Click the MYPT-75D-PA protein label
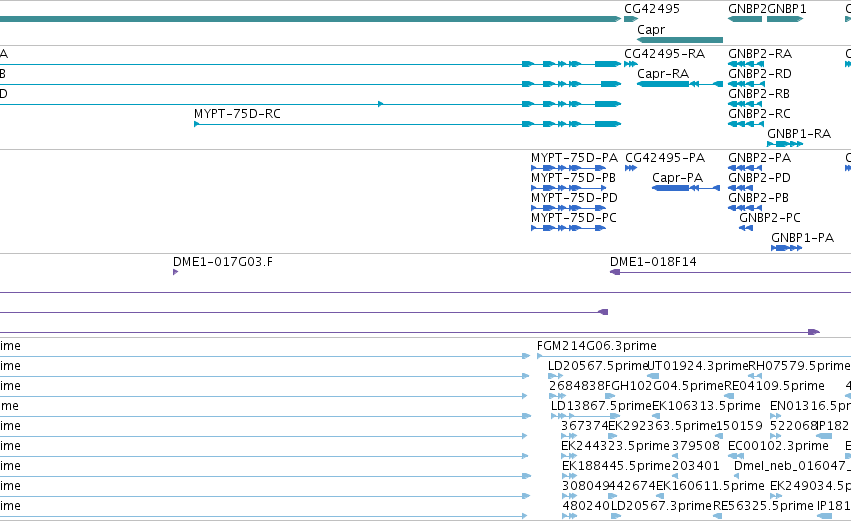 click(574, 158)
